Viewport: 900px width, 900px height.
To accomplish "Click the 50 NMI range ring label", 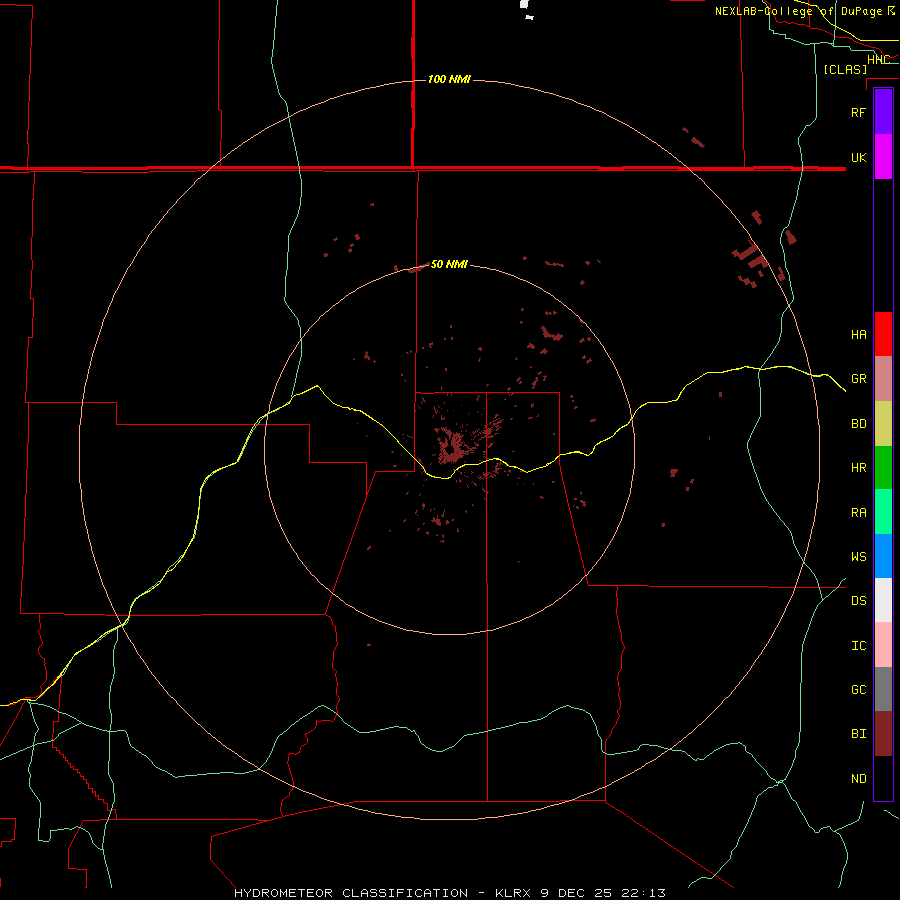I will pyautogui.click(x=449, y=264).
